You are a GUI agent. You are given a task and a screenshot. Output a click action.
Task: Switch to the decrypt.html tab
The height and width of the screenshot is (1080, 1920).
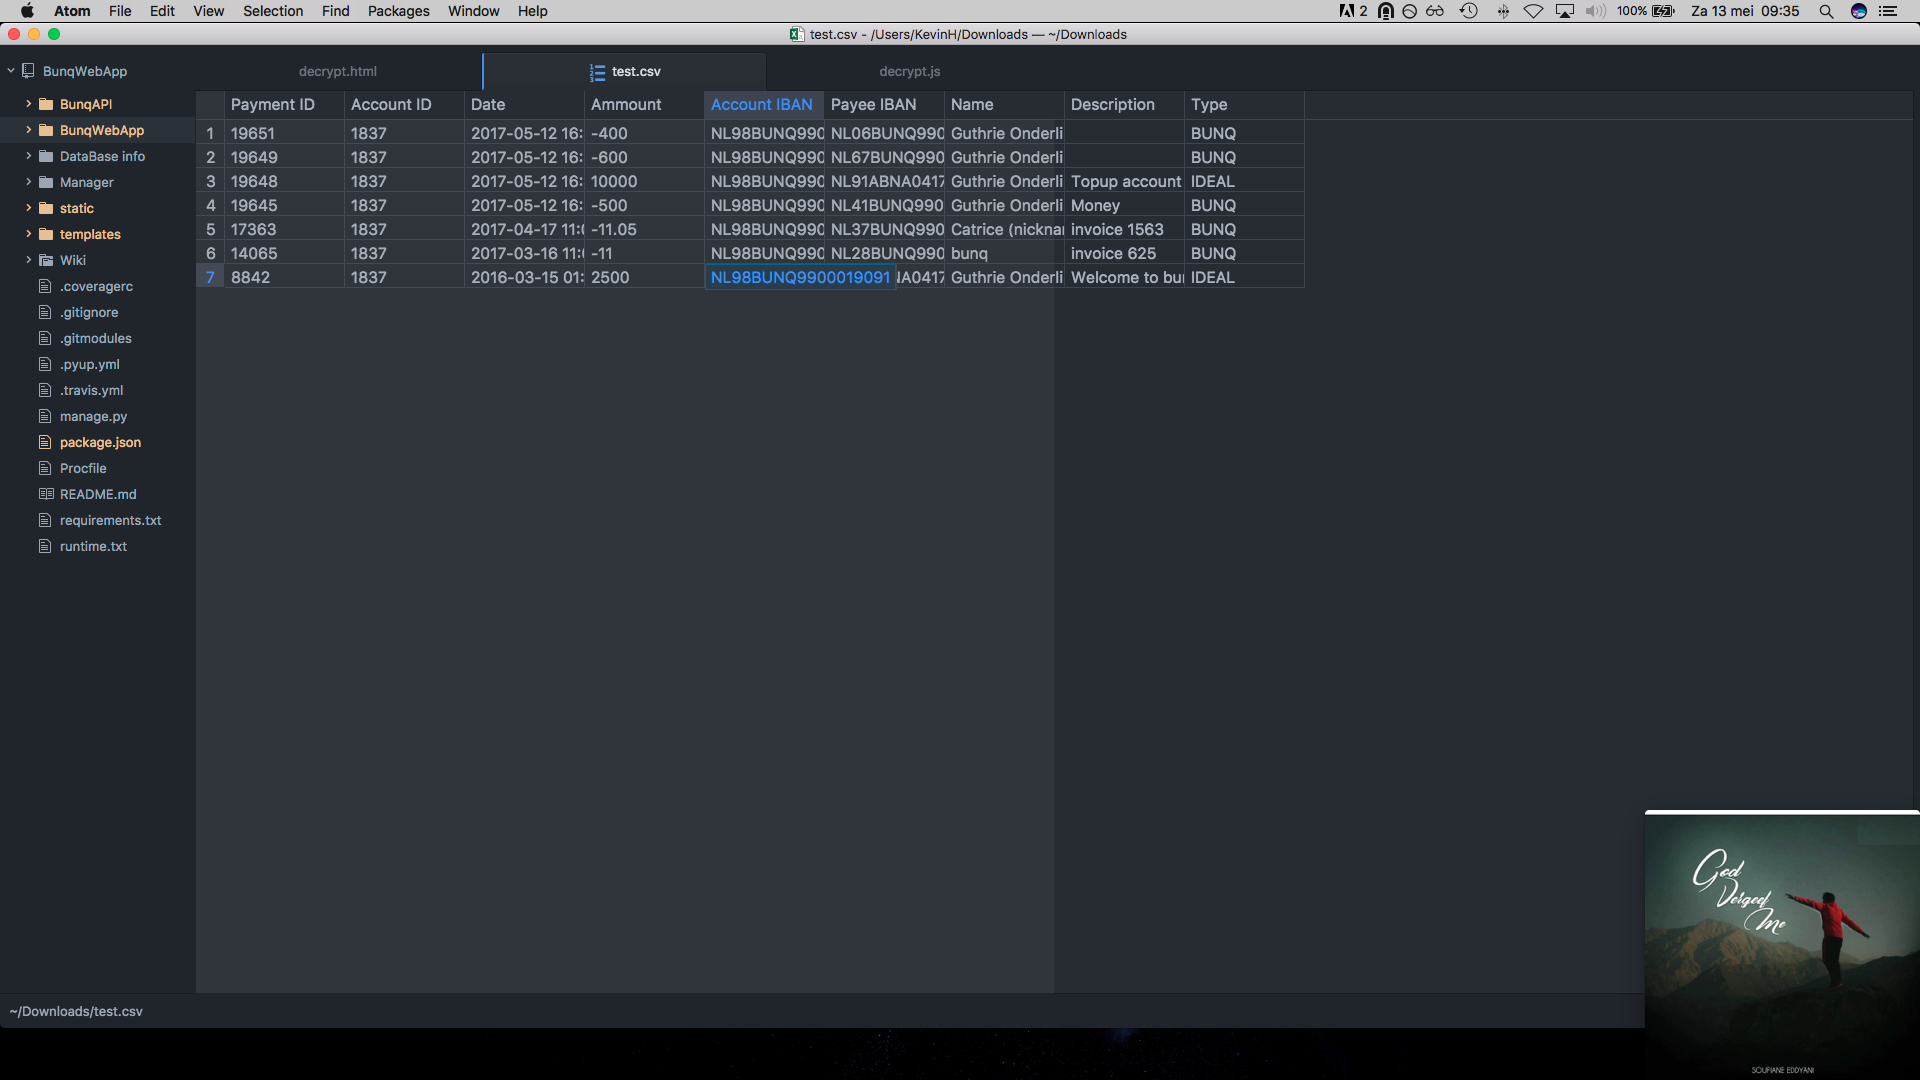point(337,71)
